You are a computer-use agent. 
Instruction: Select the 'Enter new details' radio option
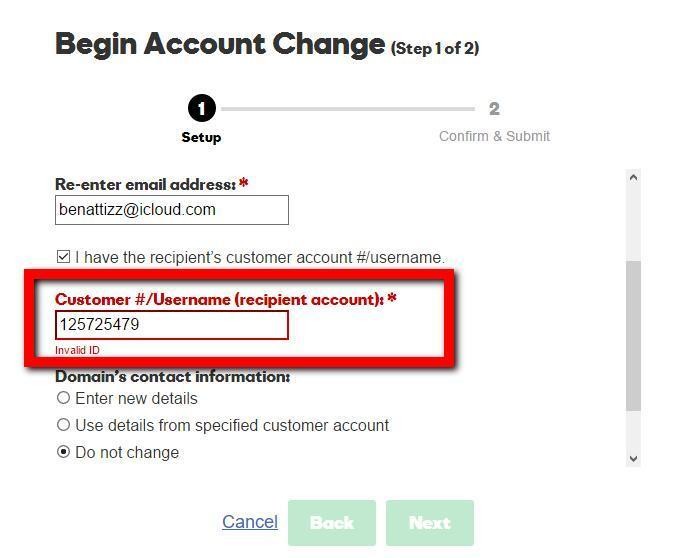64,398
